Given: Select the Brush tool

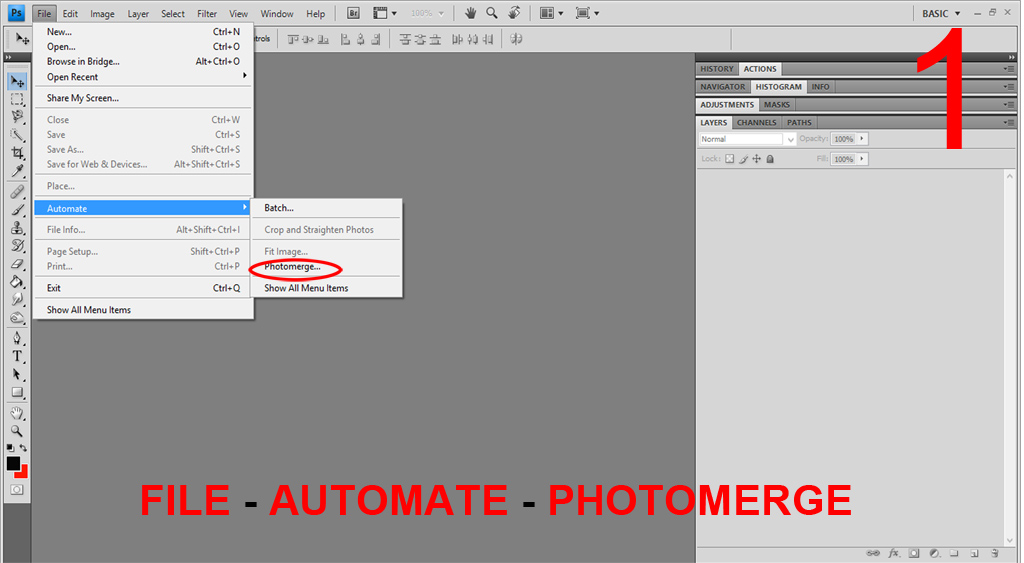Looking at the screenshot, I should coord(17,210).
